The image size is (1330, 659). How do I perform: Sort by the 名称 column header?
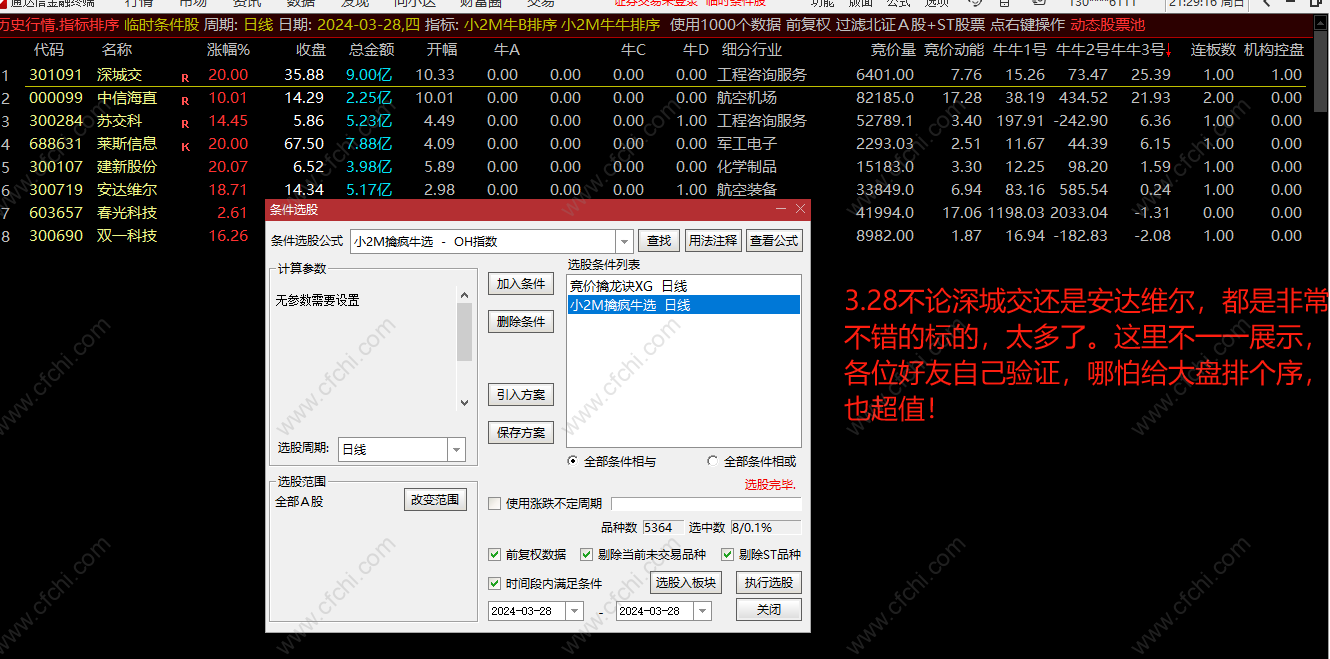117,50
